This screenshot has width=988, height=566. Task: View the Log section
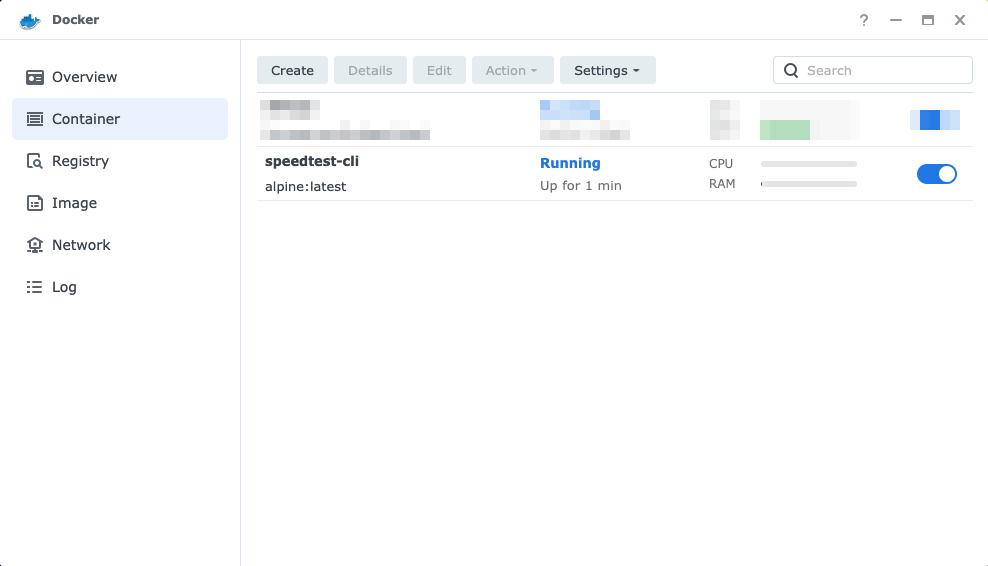click(120, 287)
